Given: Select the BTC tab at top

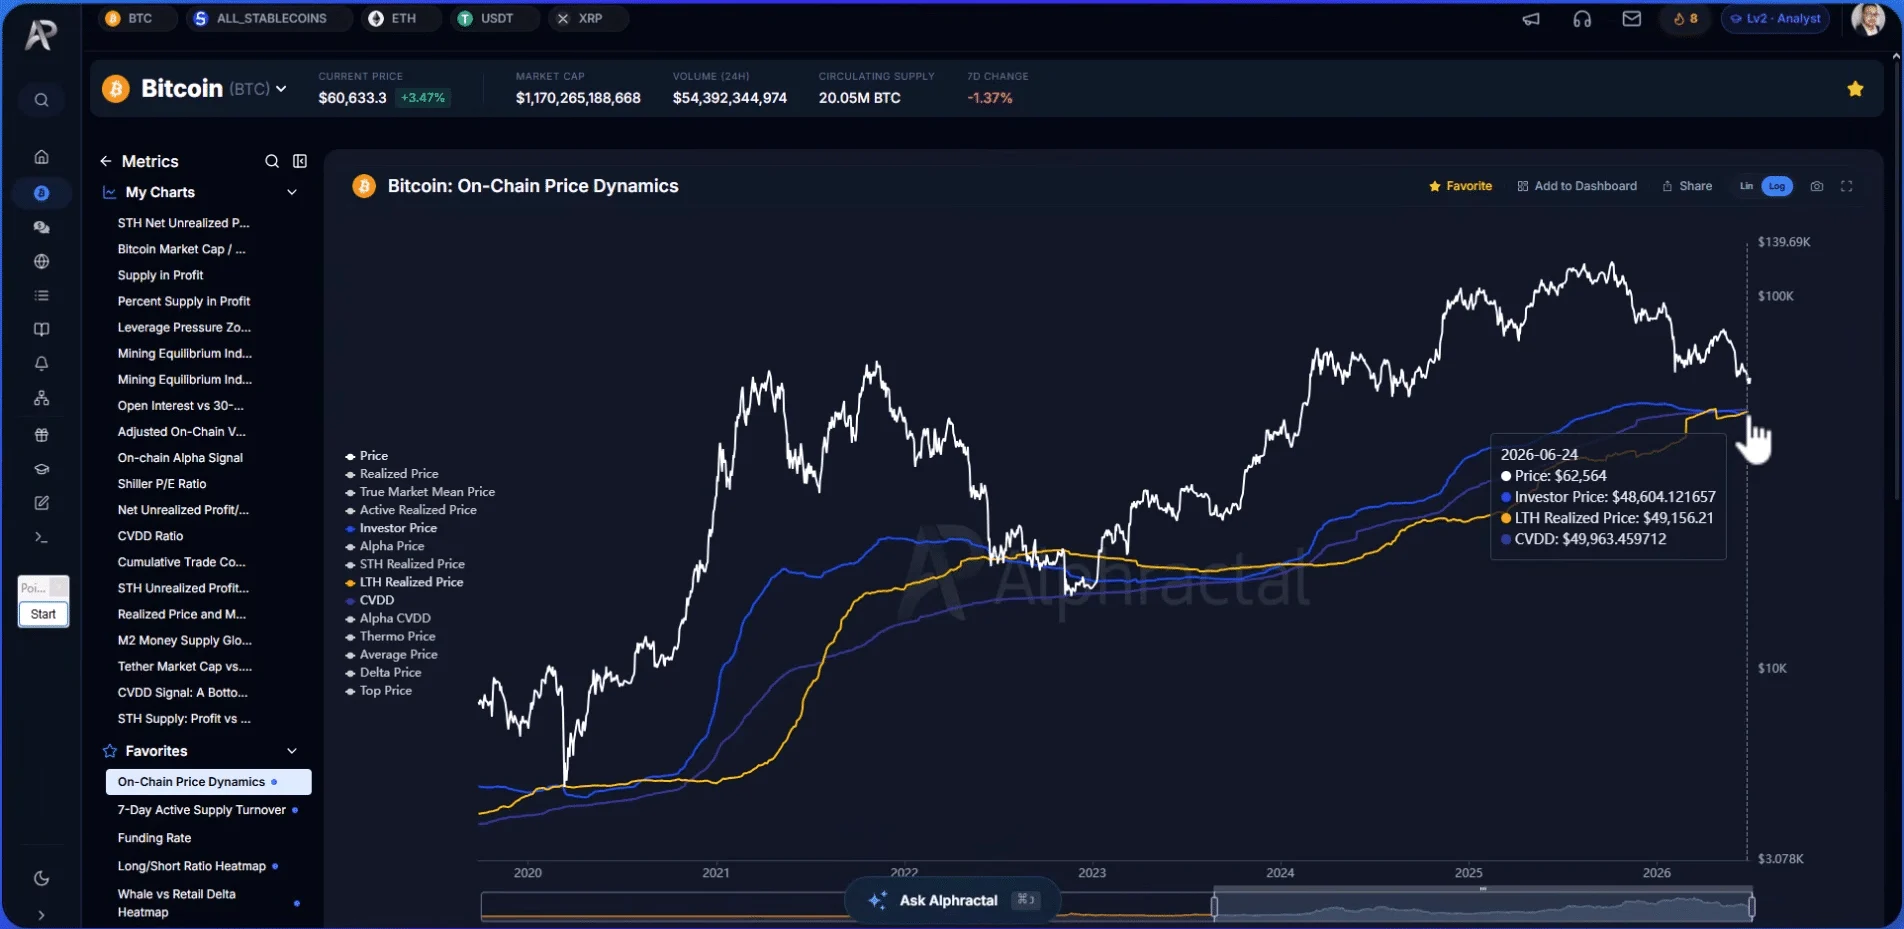Looking at the screenshot, I should tap(137, 19).
